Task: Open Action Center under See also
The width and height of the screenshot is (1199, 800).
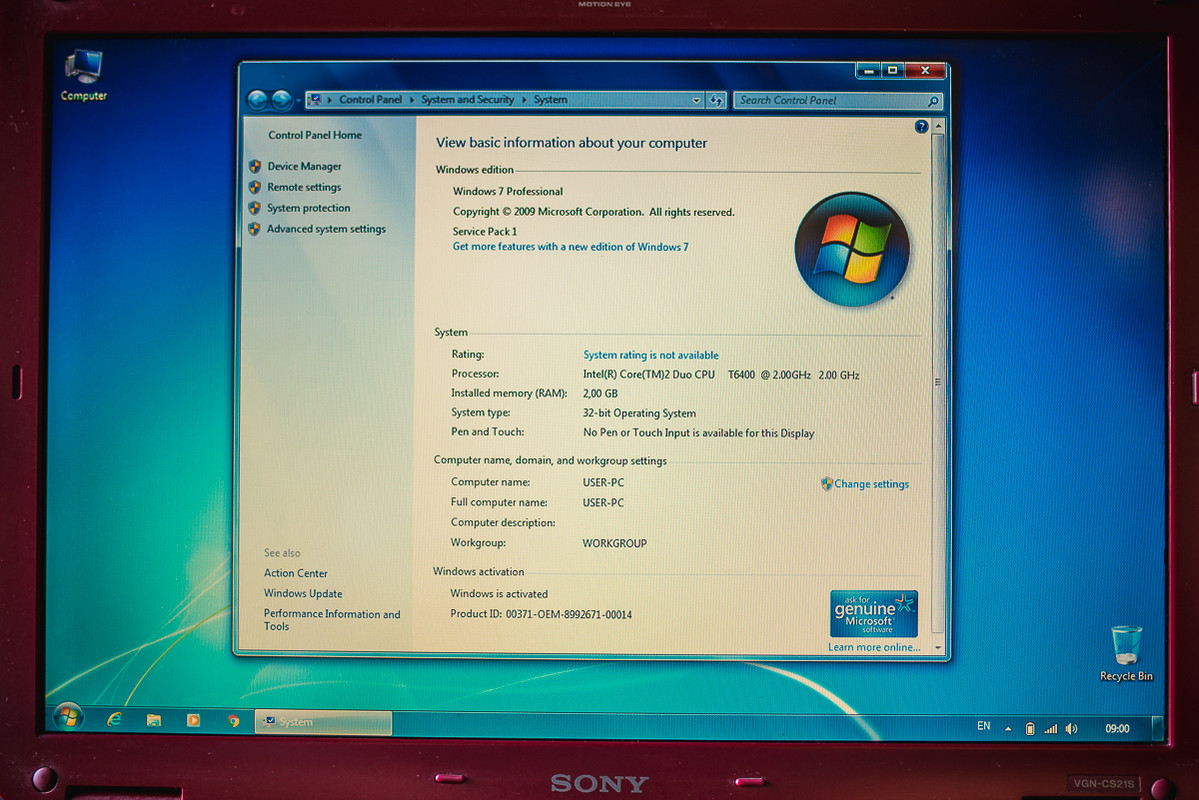Action: click(296, 573)
